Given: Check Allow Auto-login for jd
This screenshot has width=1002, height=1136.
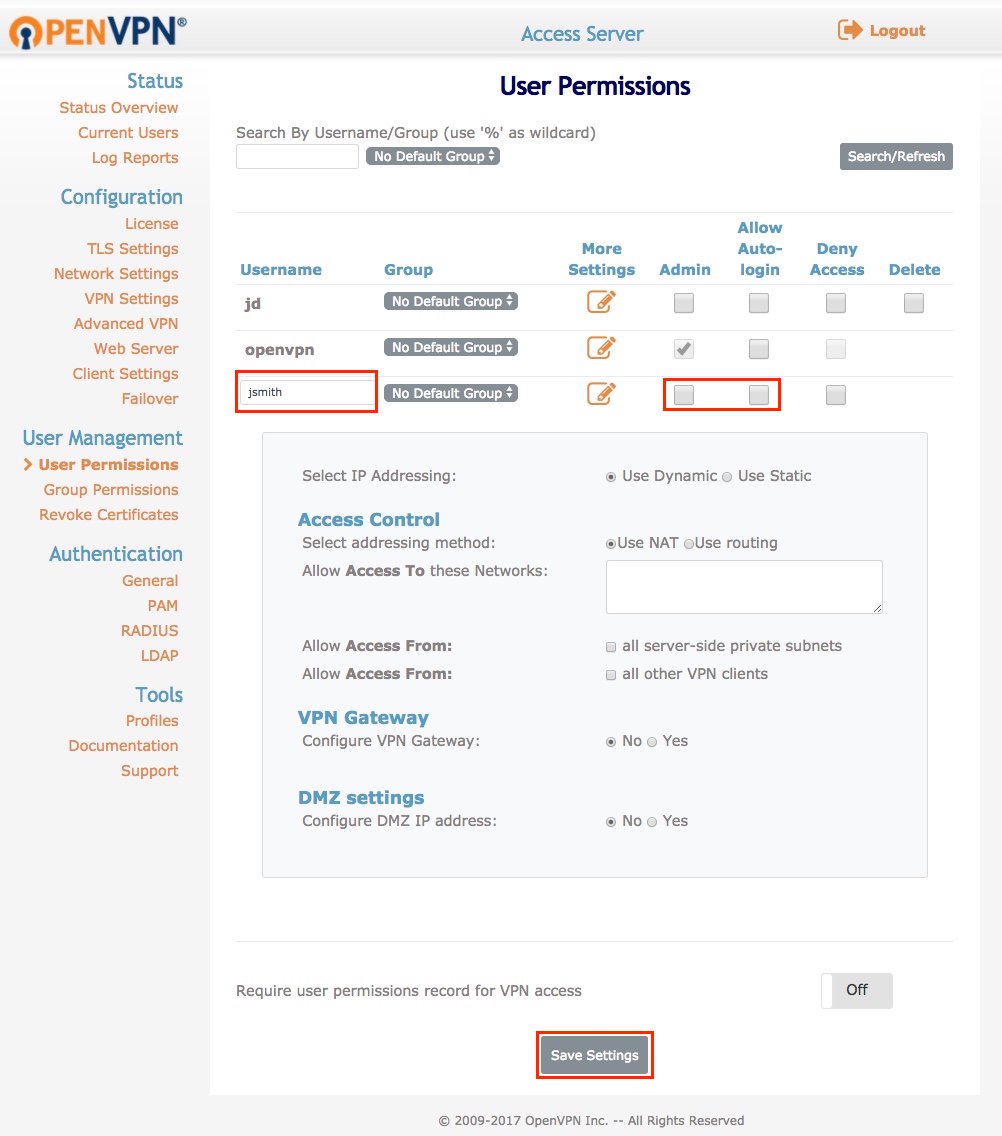Looking at the screenshot, I should pyautogui.click(x=759, y=303).
